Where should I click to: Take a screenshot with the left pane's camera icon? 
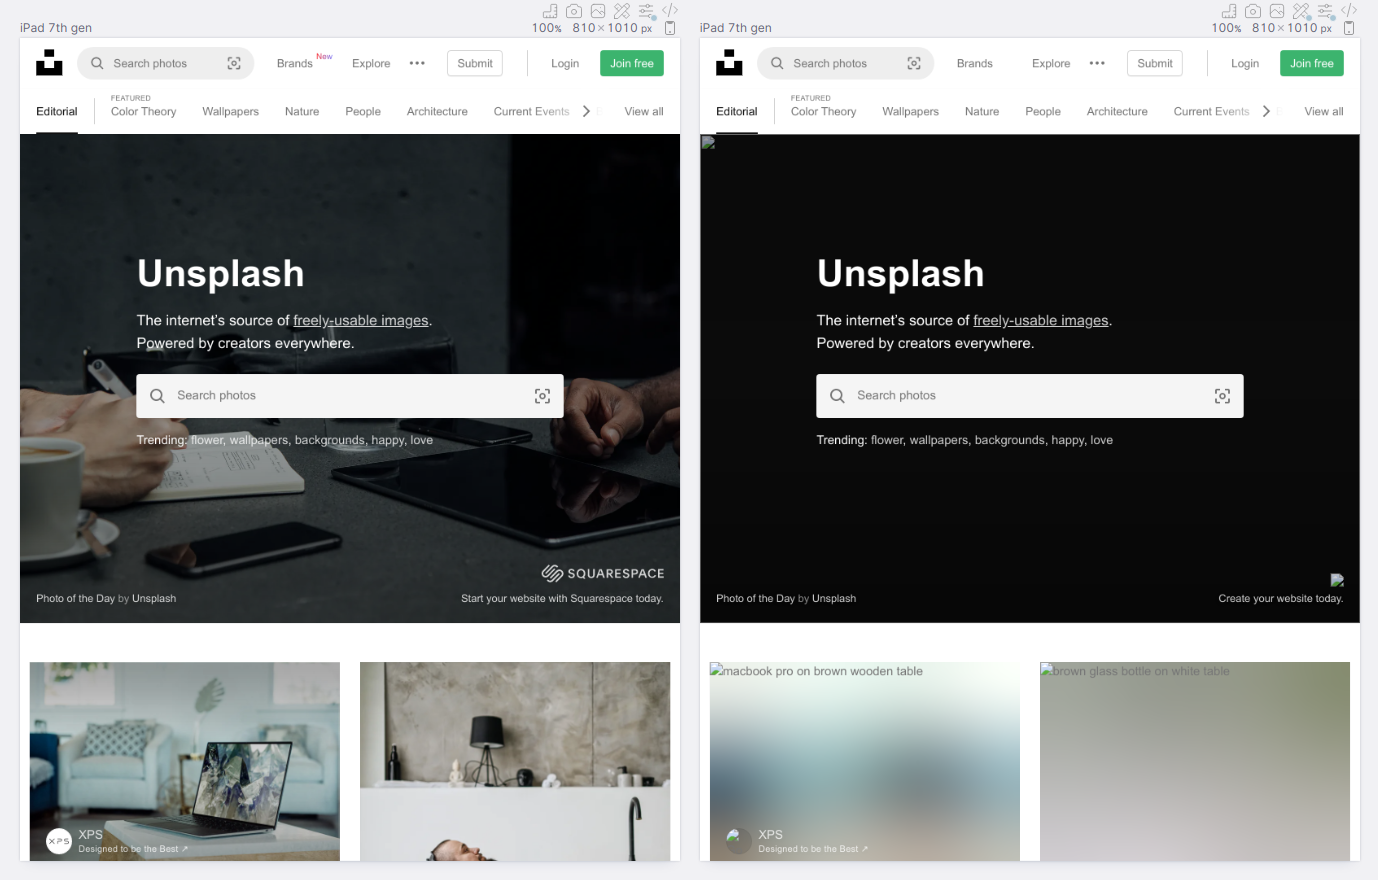pos(574,11)
